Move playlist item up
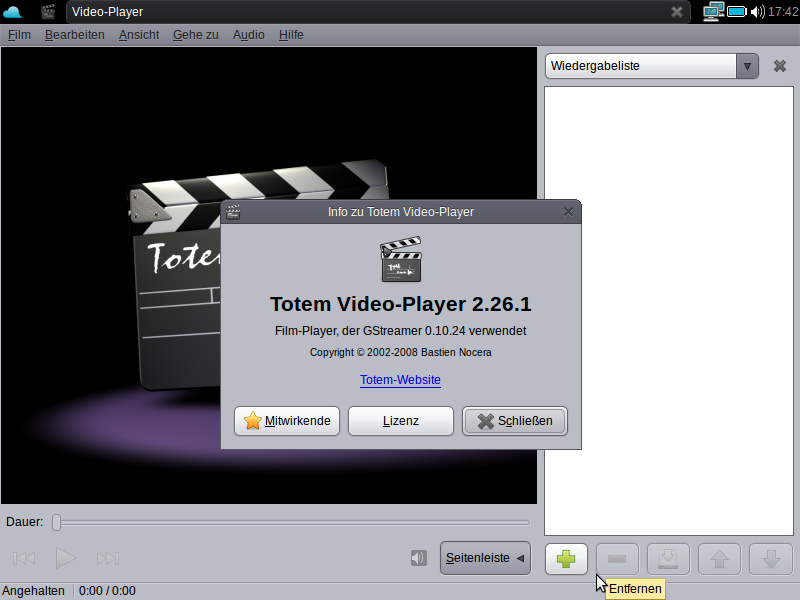Image resolution: width=800 pixels, height=600 pixels. [x=719, y=559]
